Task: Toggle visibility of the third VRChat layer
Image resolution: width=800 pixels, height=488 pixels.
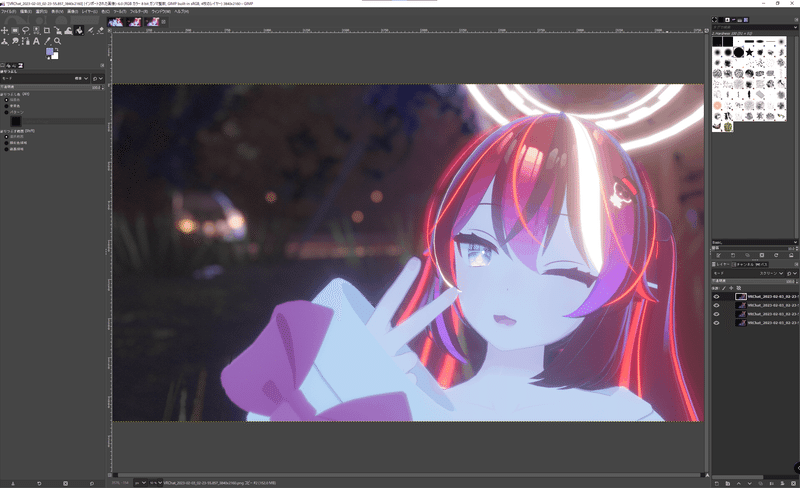Action: [x=716, y=314]
